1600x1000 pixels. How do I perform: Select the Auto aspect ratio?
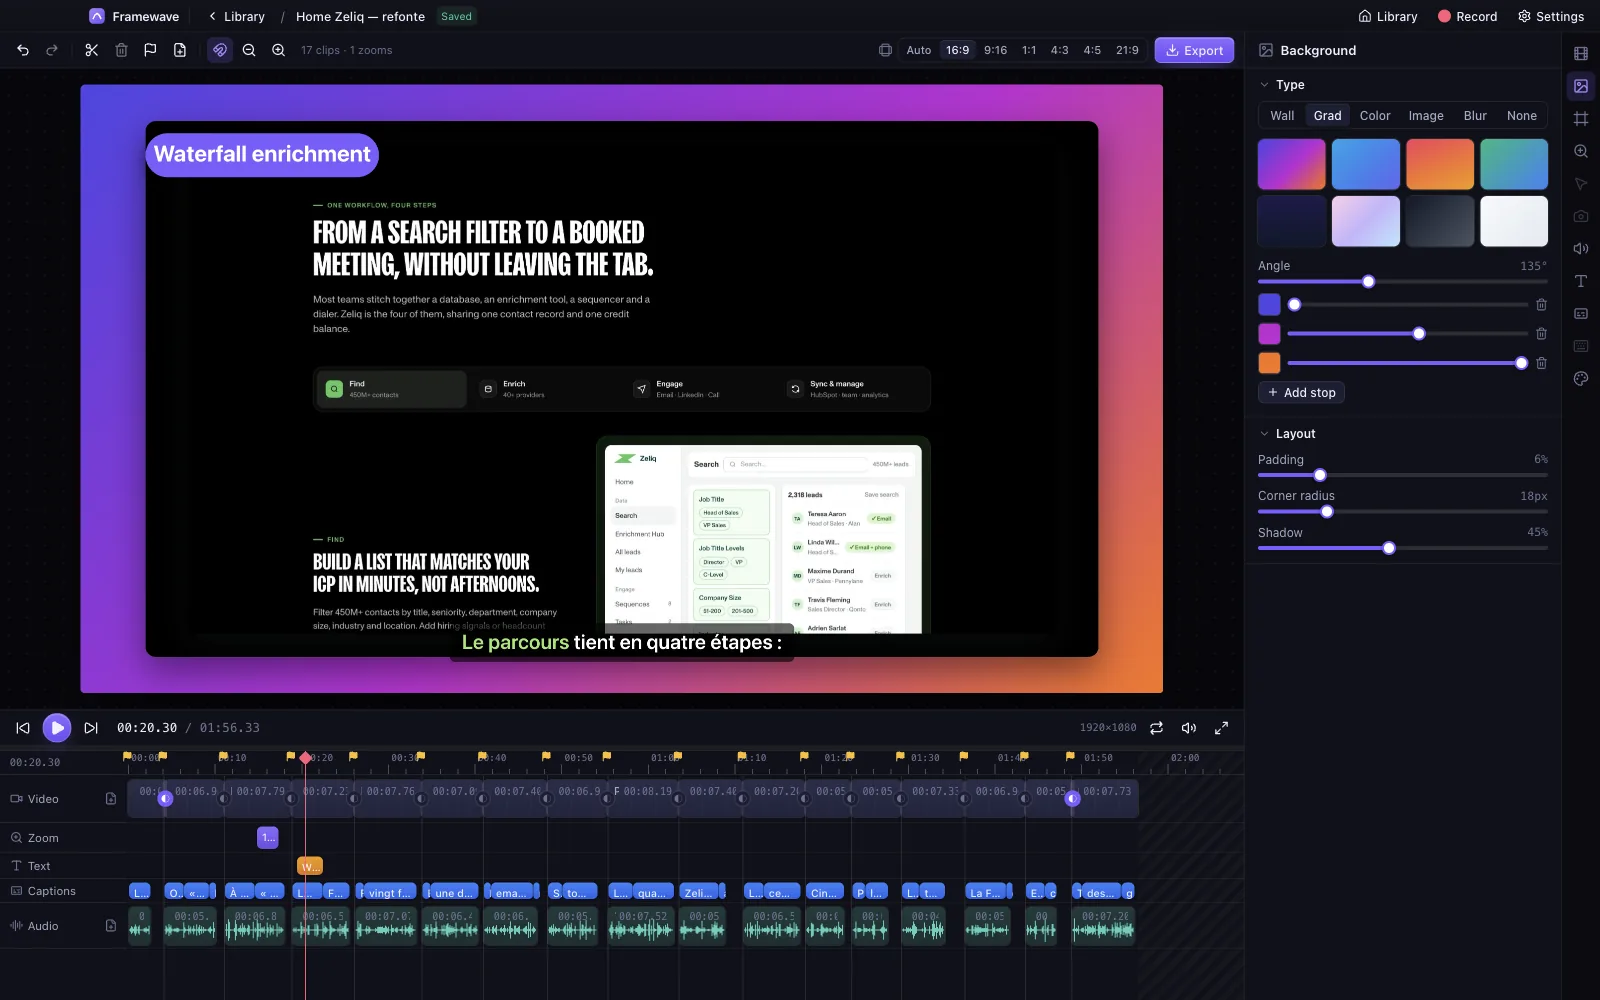(x=918, y=50)
